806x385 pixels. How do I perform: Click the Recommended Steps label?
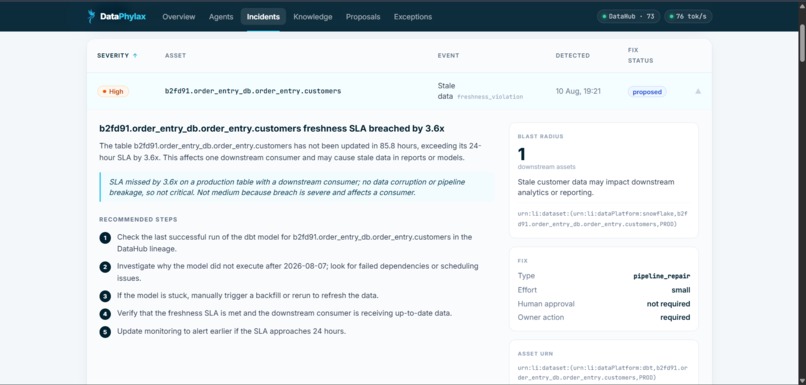138,219
